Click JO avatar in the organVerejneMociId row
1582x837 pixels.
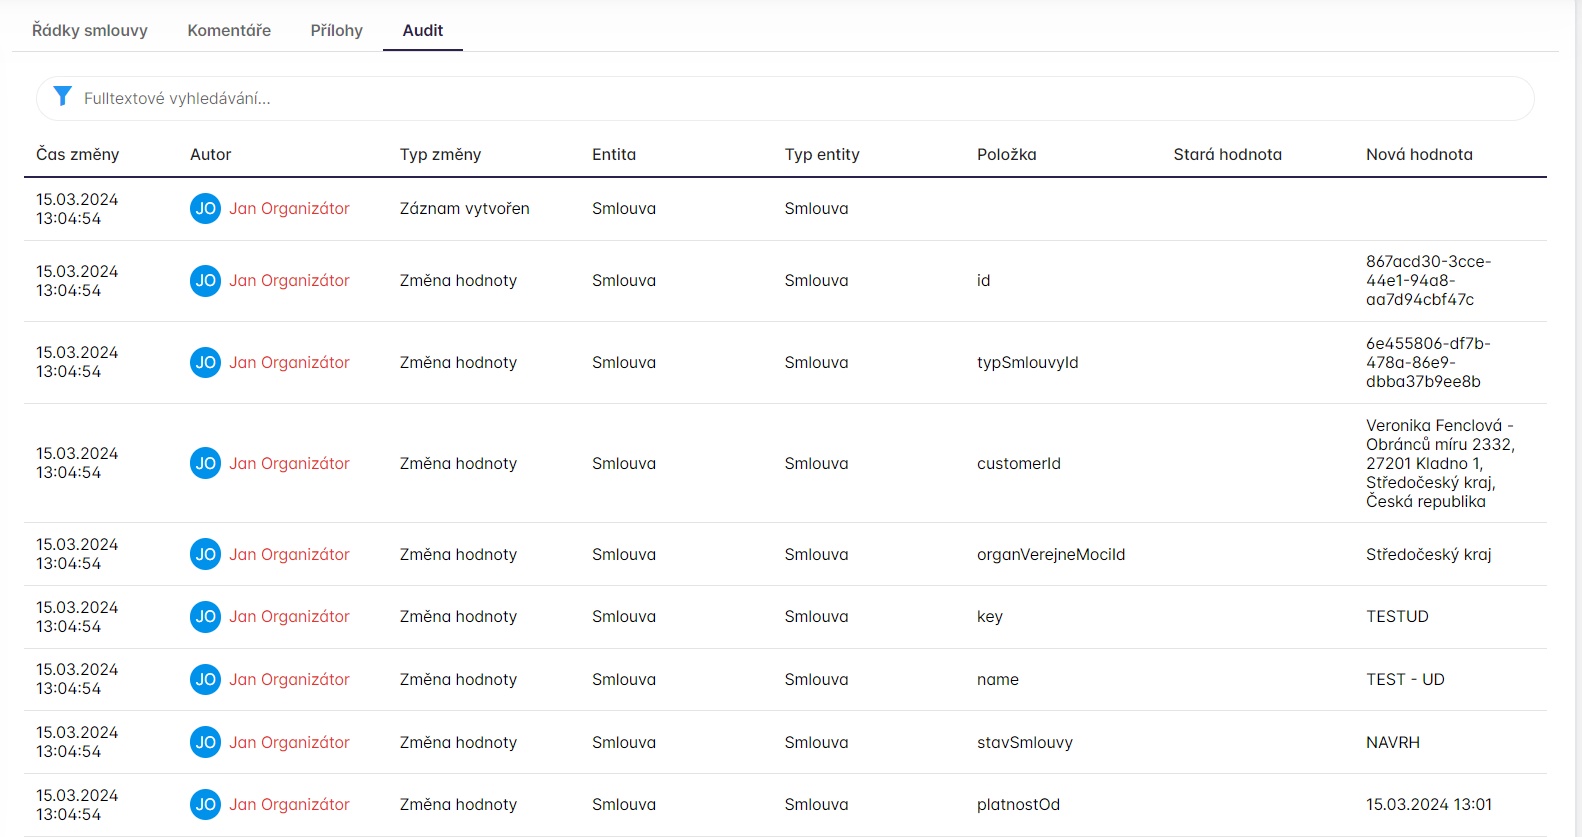coord(205,554)
